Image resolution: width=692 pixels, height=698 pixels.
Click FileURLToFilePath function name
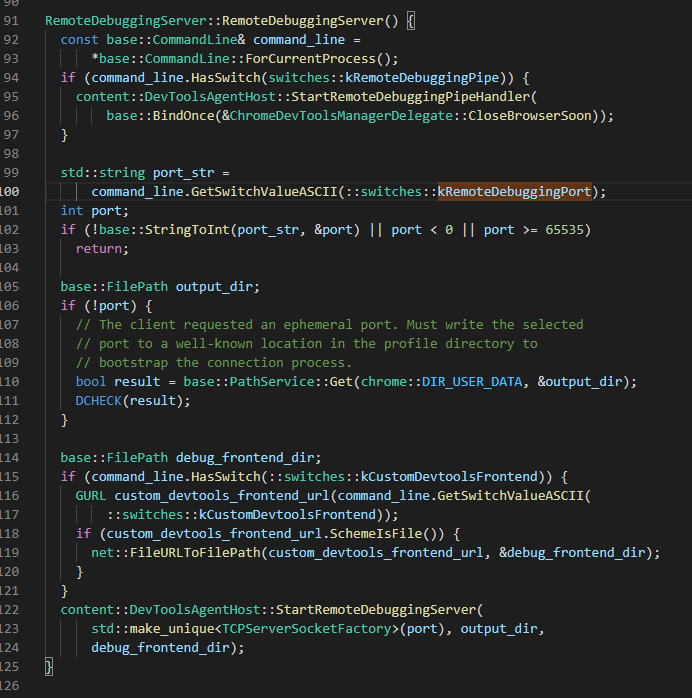195,553
